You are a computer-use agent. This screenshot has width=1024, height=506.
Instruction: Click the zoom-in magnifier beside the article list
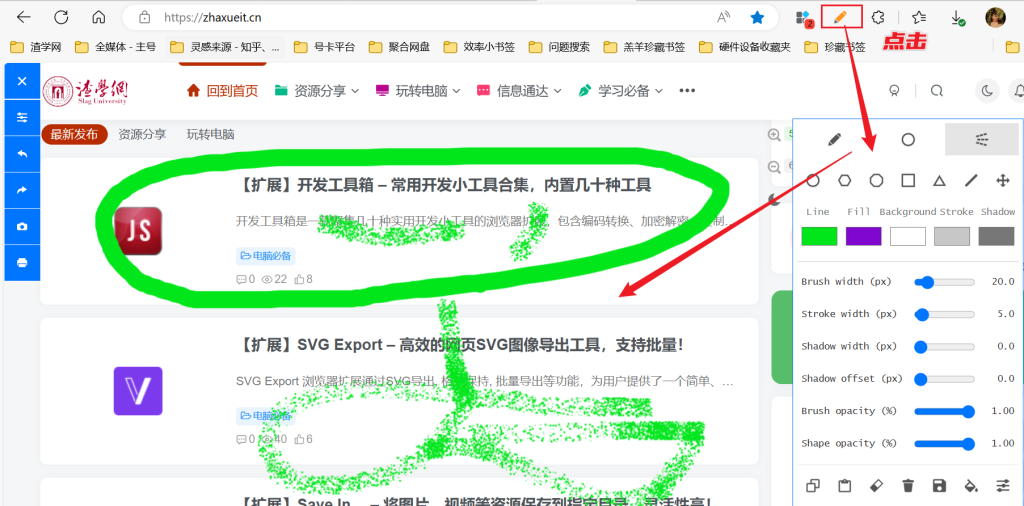(x=775, y=134)
